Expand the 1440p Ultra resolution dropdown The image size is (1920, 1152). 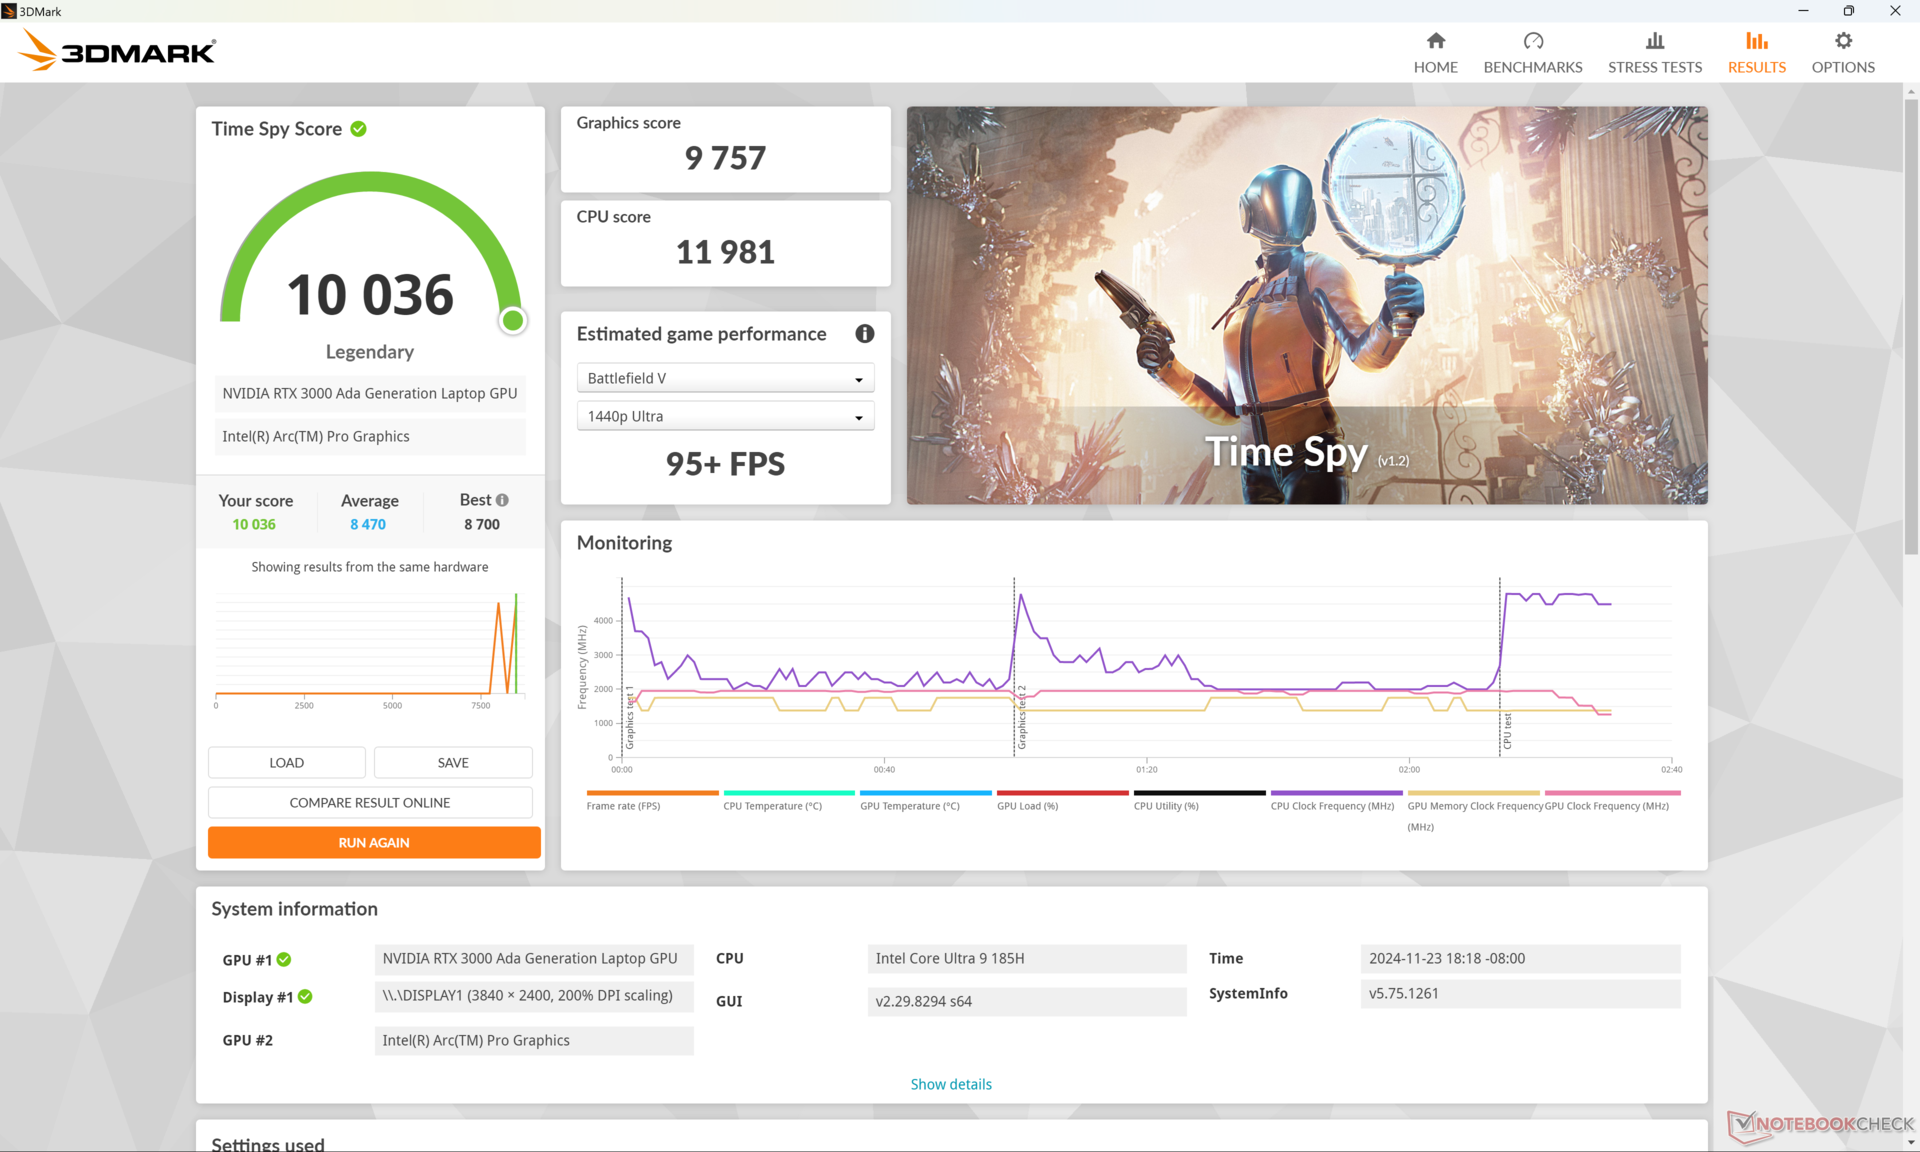coord(725,416)
